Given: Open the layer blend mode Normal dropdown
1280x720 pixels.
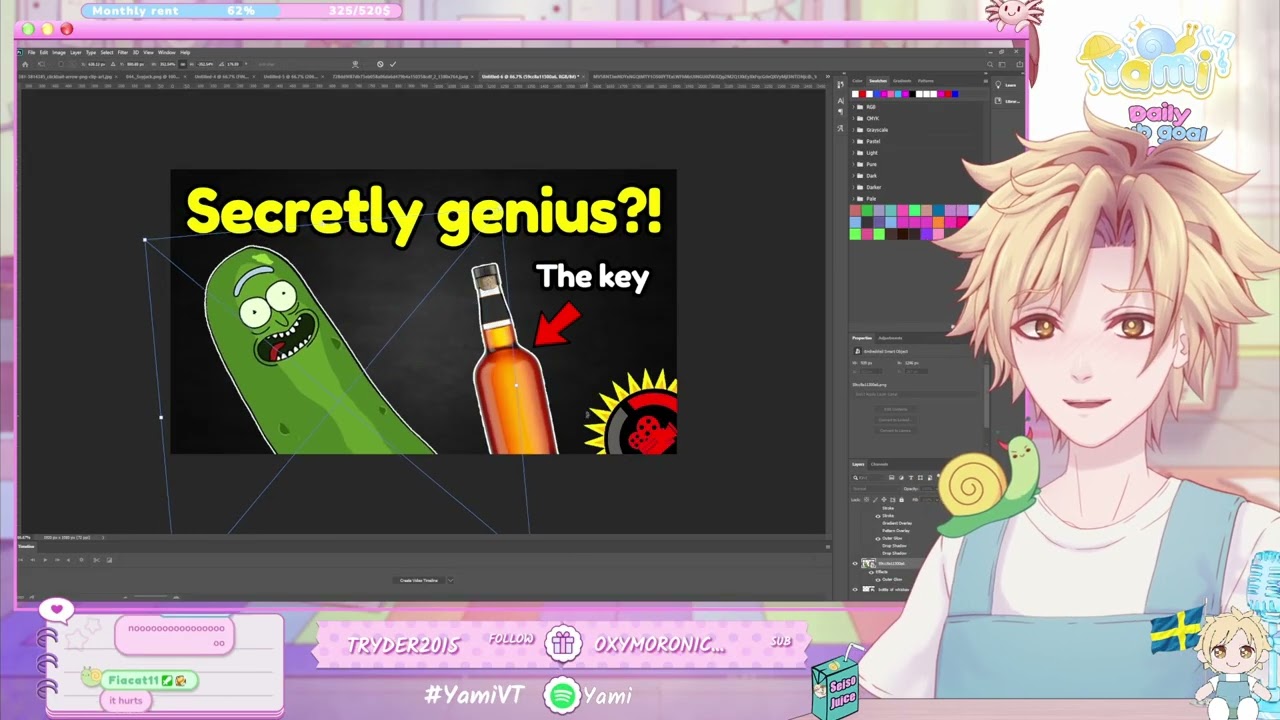Looking at the screenshot, I should (x=875, y=489).
